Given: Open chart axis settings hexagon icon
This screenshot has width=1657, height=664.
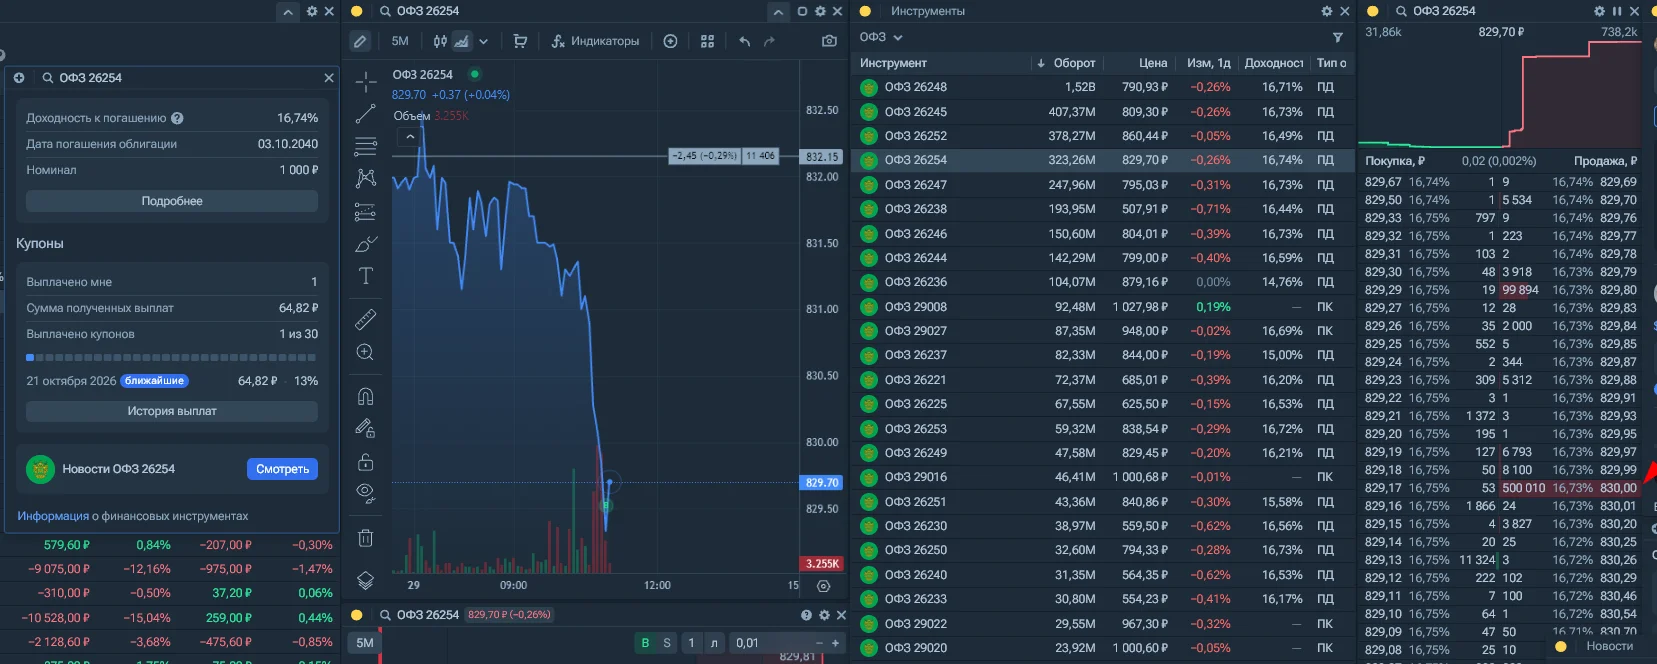Looking at the screenshot, I should tap(824, 586).
